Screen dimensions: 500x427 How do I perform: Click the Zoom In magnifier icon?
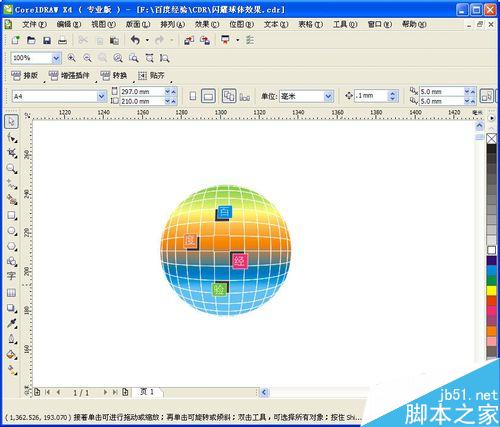pyautogui.click(x=71, y=58)
